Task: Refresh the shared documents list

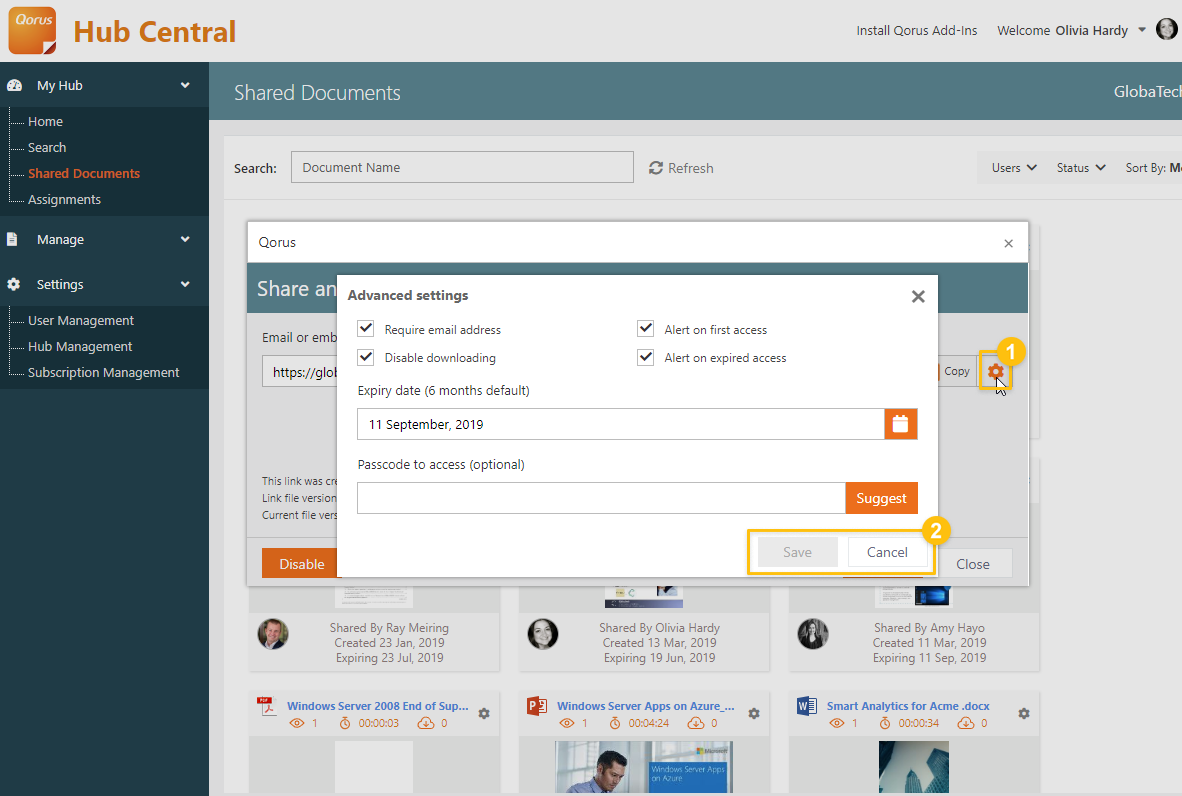Action: tap(681, 168)
